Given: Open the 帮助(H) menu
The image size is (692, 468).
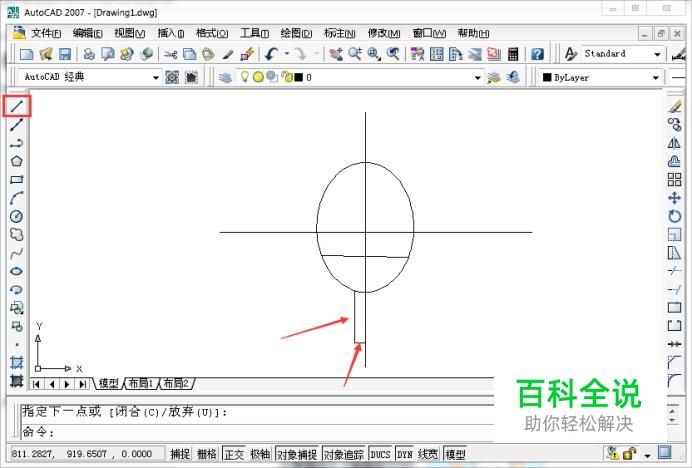Looking at the screenshot, I should (473, 33).
